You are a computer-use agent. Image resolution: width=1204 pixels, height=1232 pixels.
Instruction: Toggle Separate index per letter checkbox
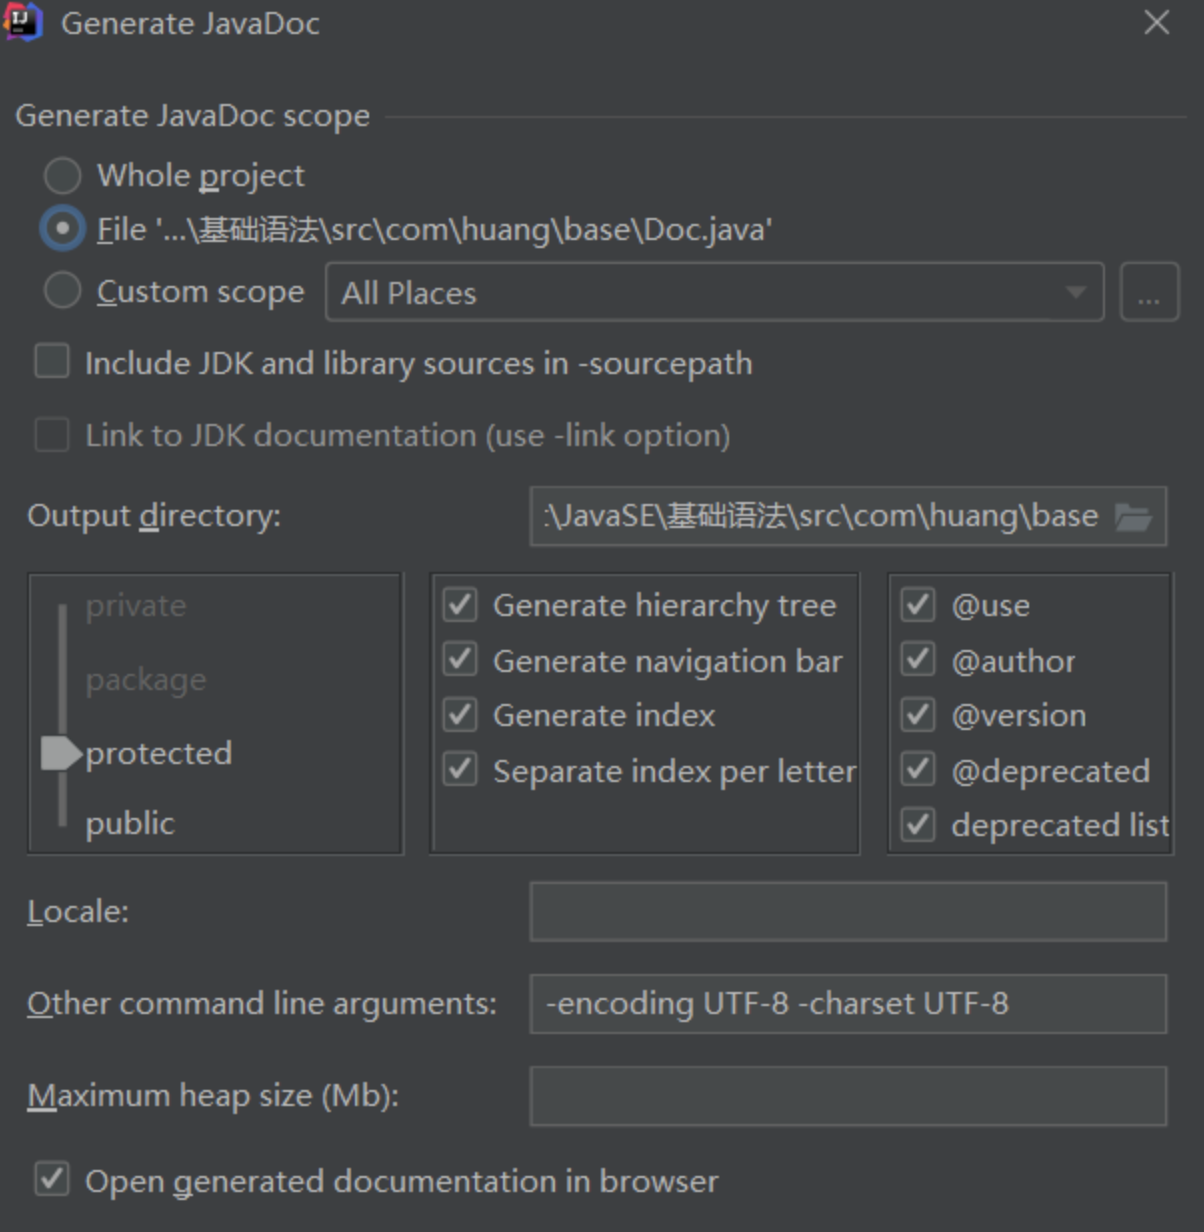pyautogui.click(x=460, y=770)
